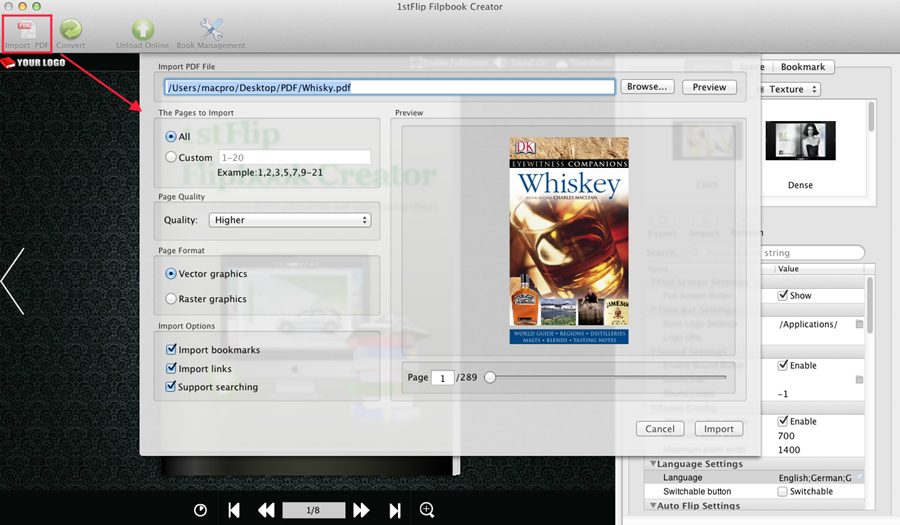Toggle Show full screen button checkbox
The width and height of the screenshot is (900, 525).
[x=782, y=295]
